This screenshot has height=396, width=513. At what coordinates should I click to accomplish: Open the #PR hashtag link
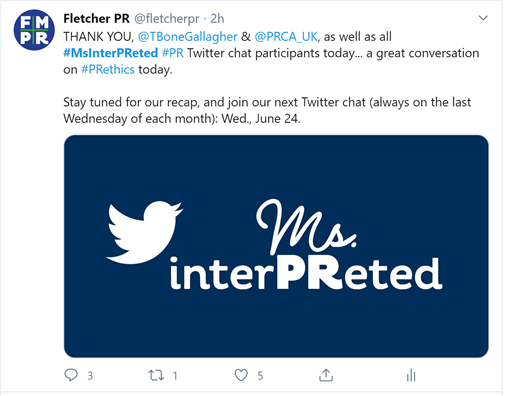point(173,53)
